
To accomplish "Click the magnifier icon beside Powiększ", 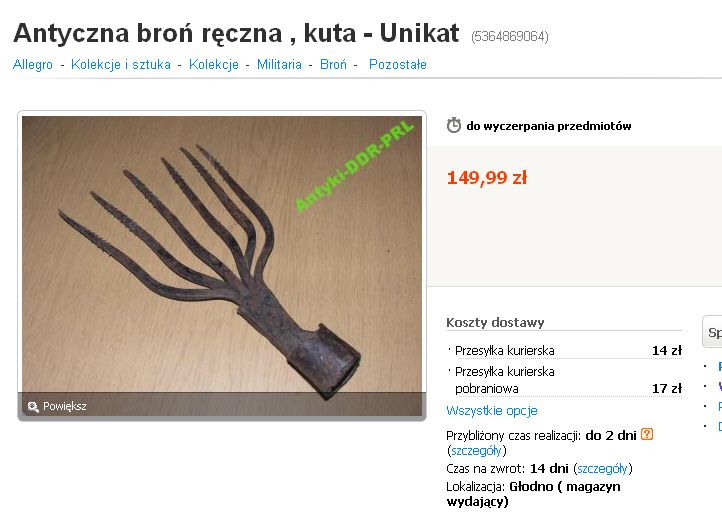I will [33, 406].
